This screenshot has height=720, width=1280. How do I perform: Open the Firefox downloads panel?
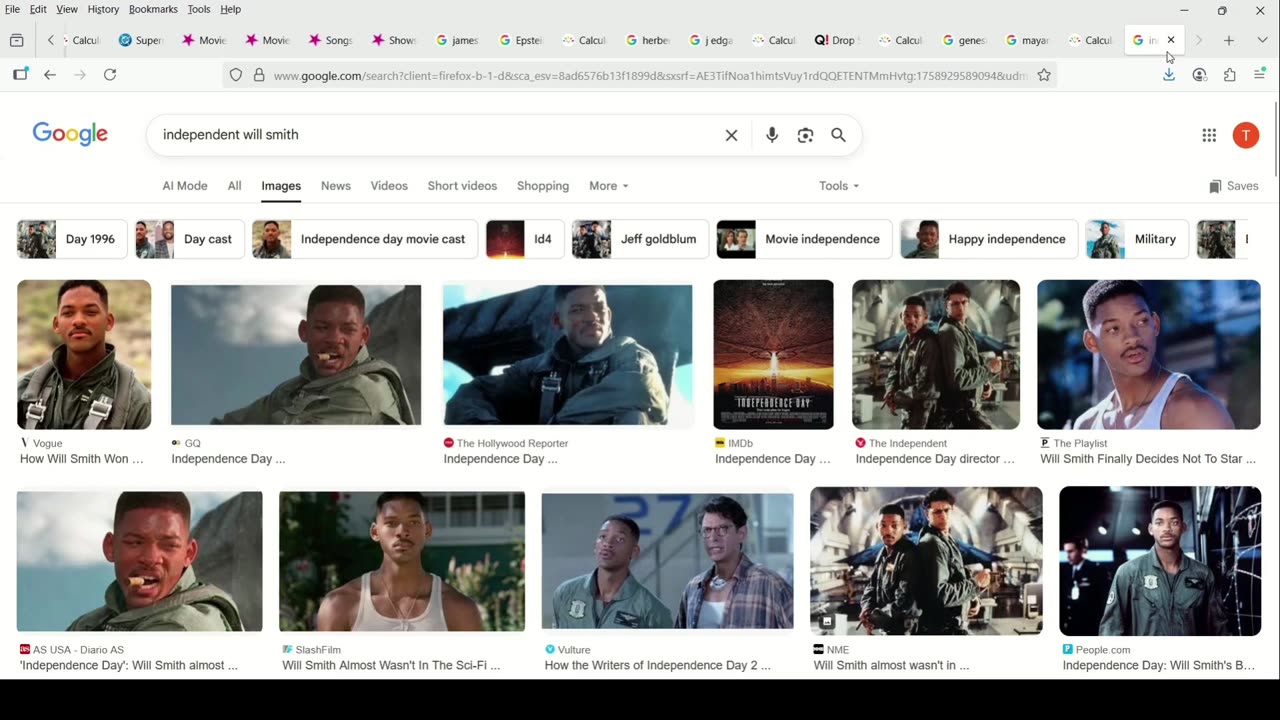(1168, 75)
